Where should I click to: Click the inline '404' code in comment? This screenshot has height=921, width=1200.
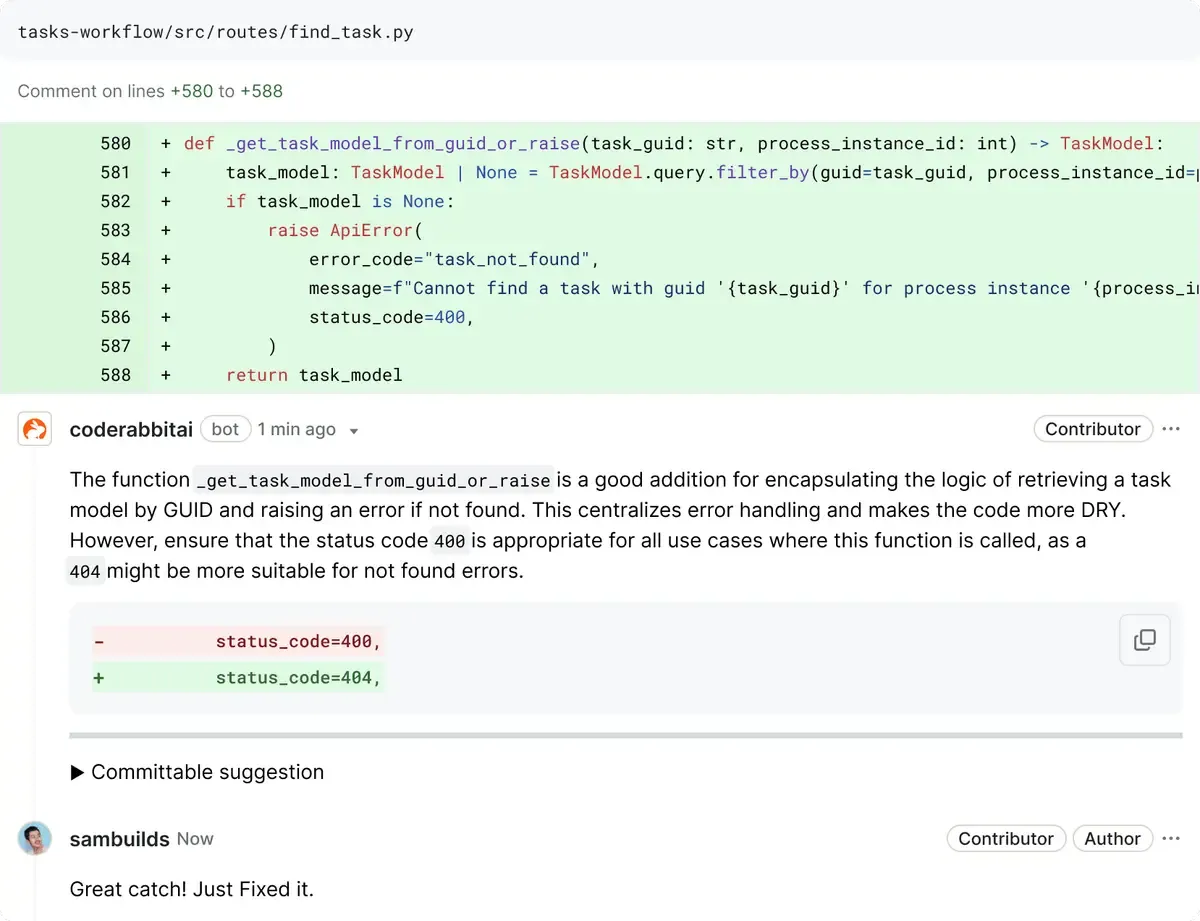tap(86, 573)
